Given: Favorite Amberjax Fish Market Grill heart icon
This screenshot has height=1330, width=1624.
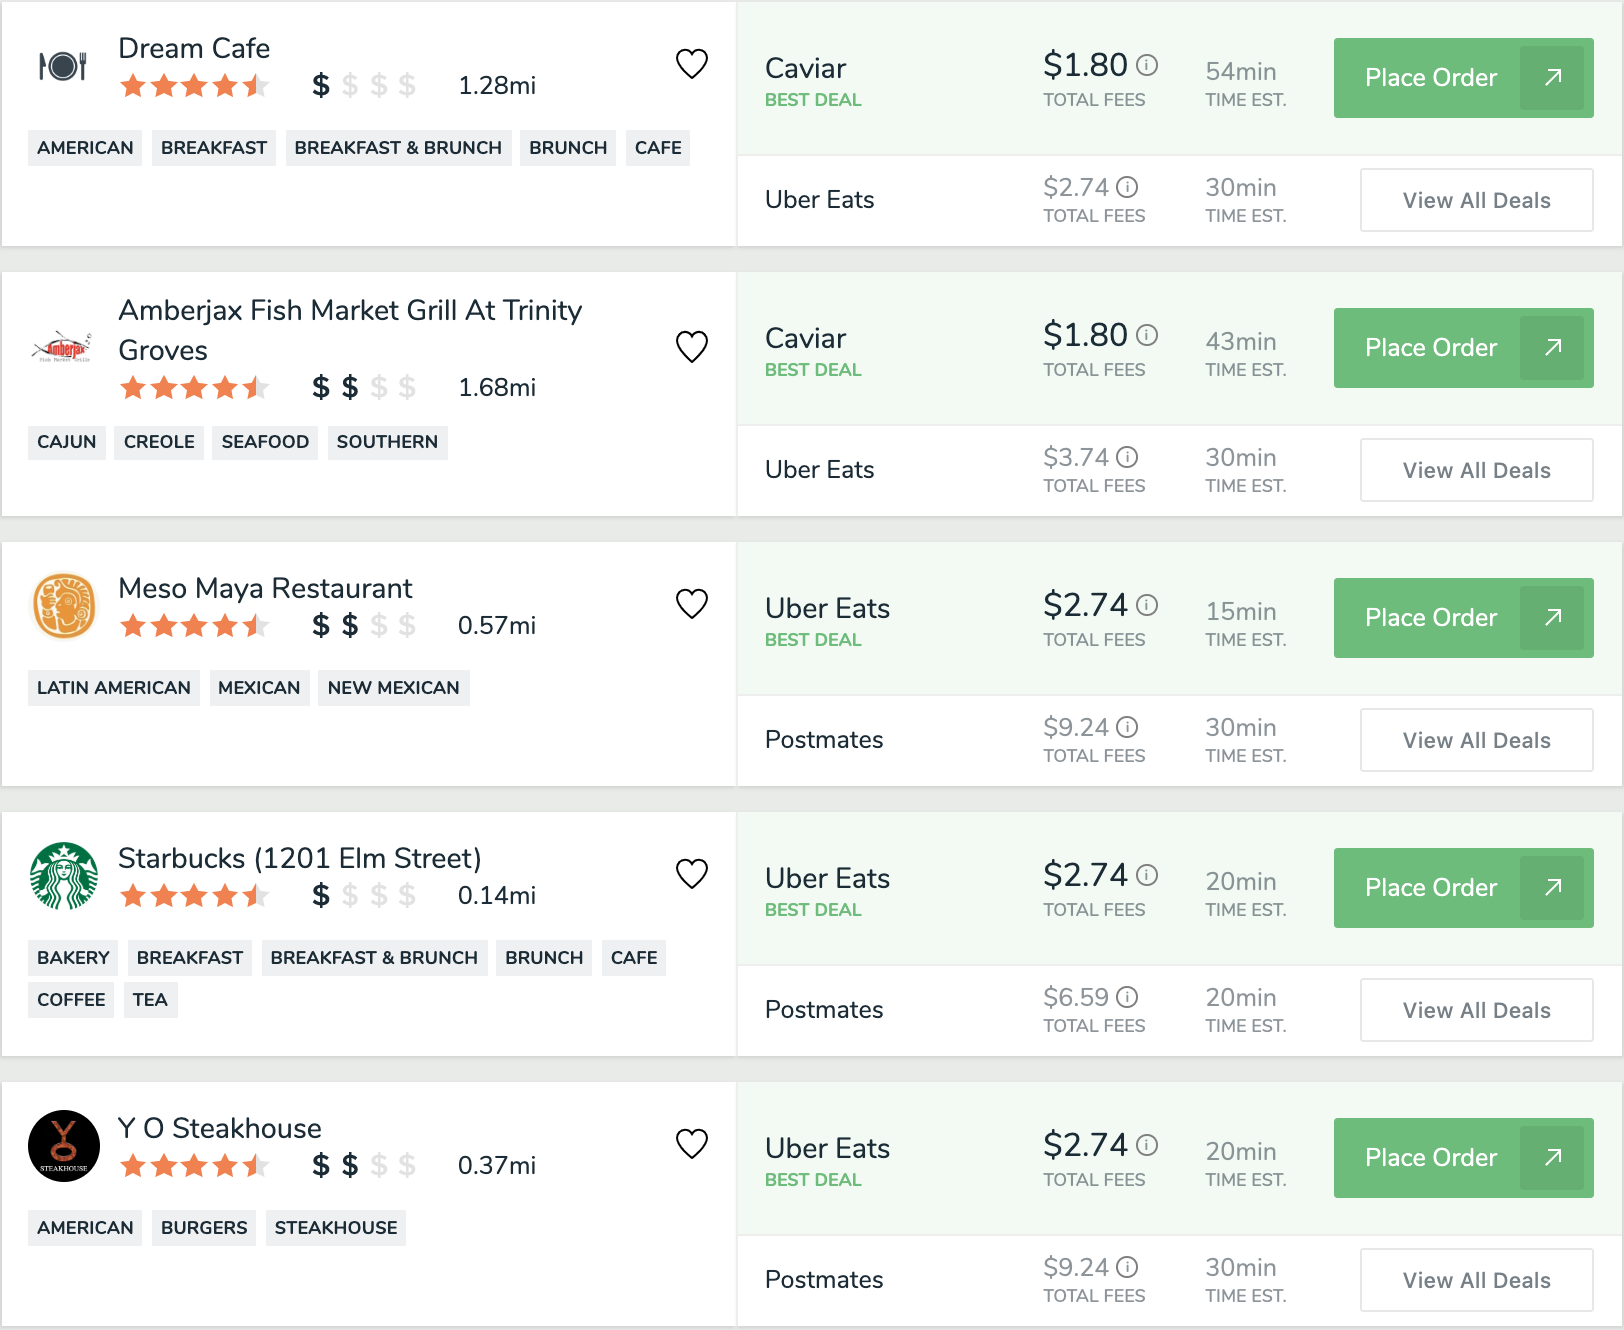Looking at the screenshot, I should [692, 347].
